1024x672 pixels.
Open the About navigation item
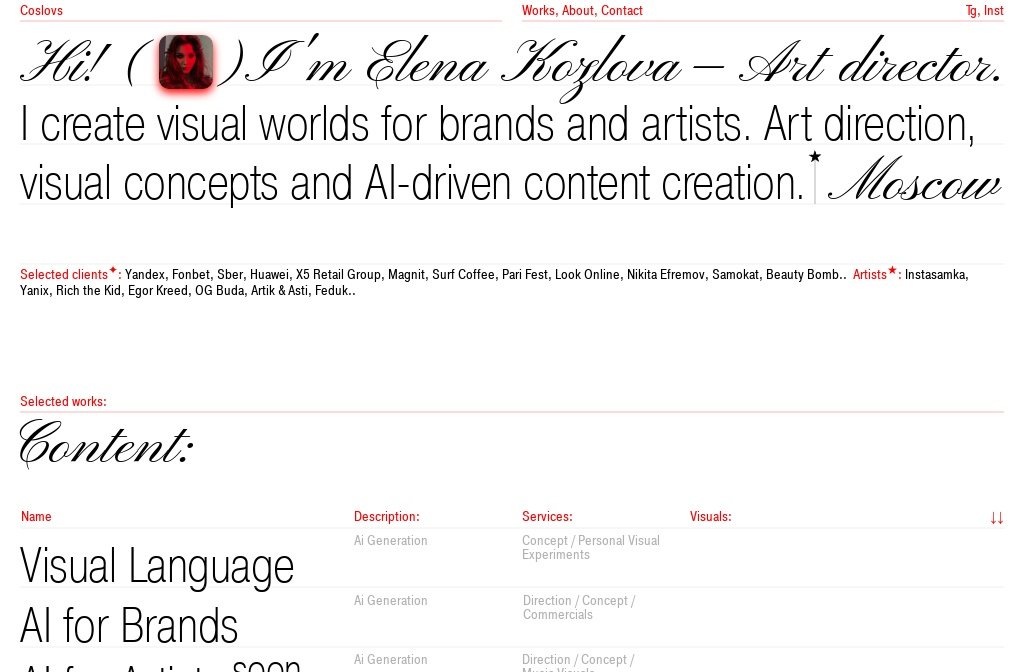click(x=579, y=10)
